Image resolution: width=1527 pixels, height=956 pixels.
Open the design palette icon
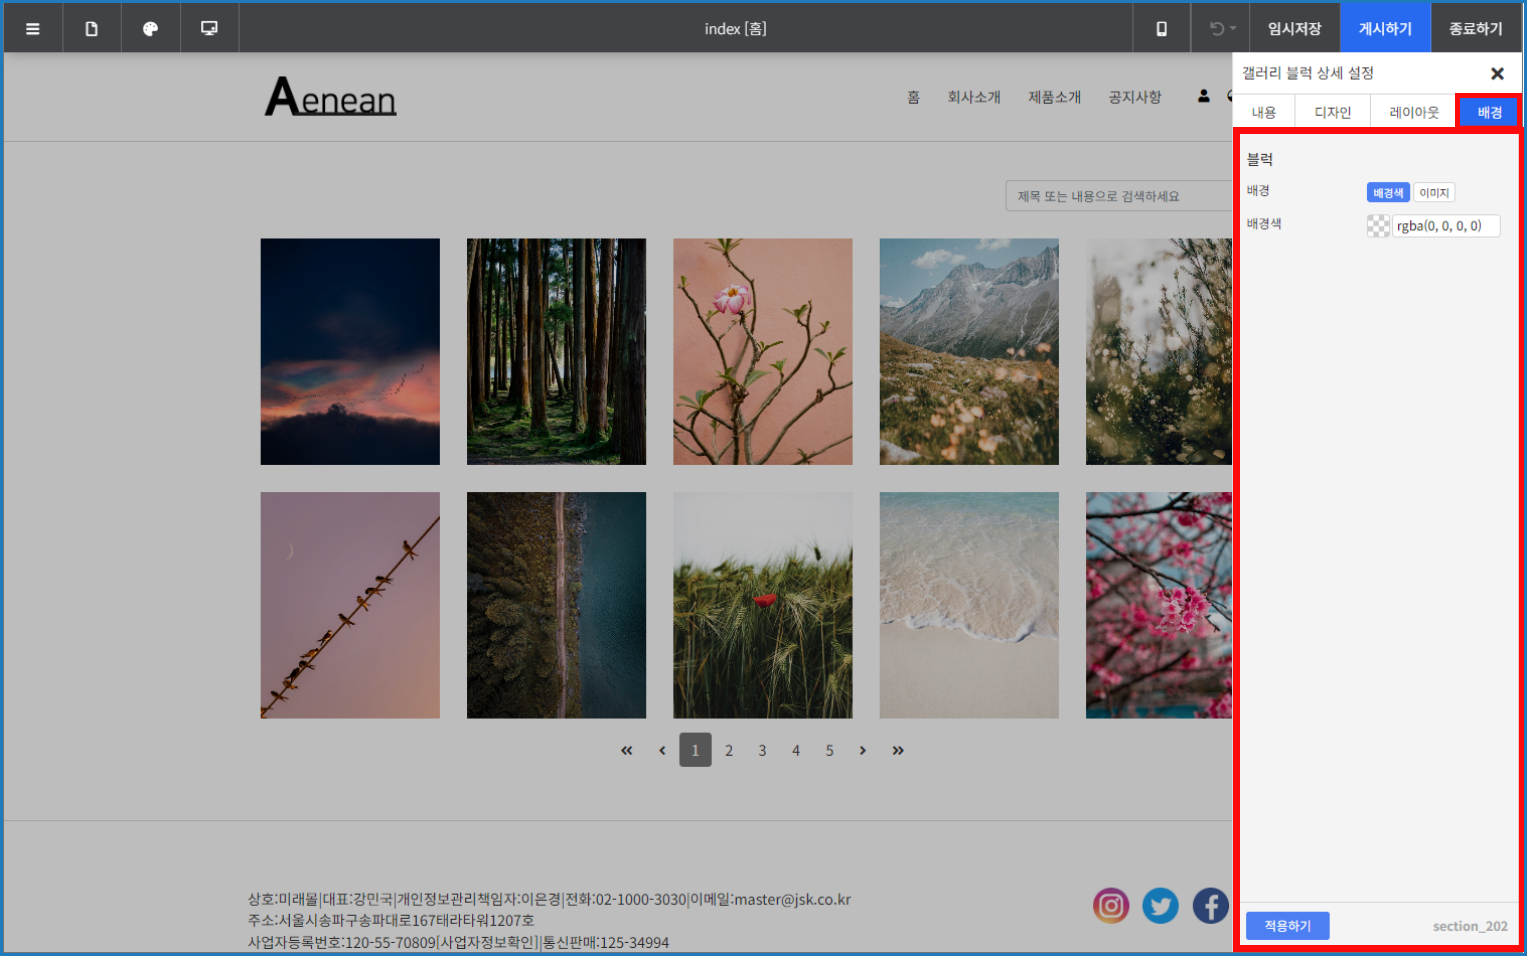click(150, 29)
